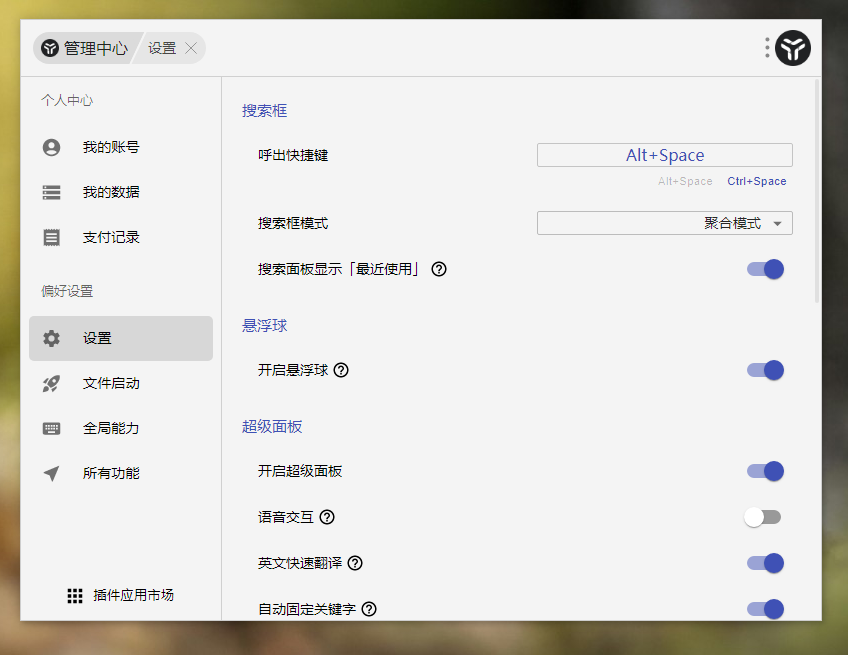Toggle 自动固定关键字 switch
This screenshot has height=655, width=848.
(765, 609)
